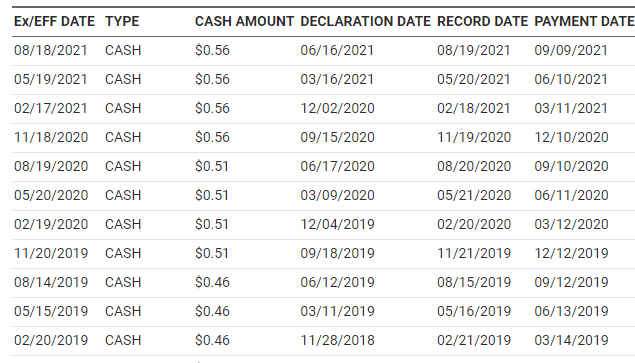Screen dimensions: 635x363
Task: Click declaration date 12/02/2020
Action: [x=337, y=109]
